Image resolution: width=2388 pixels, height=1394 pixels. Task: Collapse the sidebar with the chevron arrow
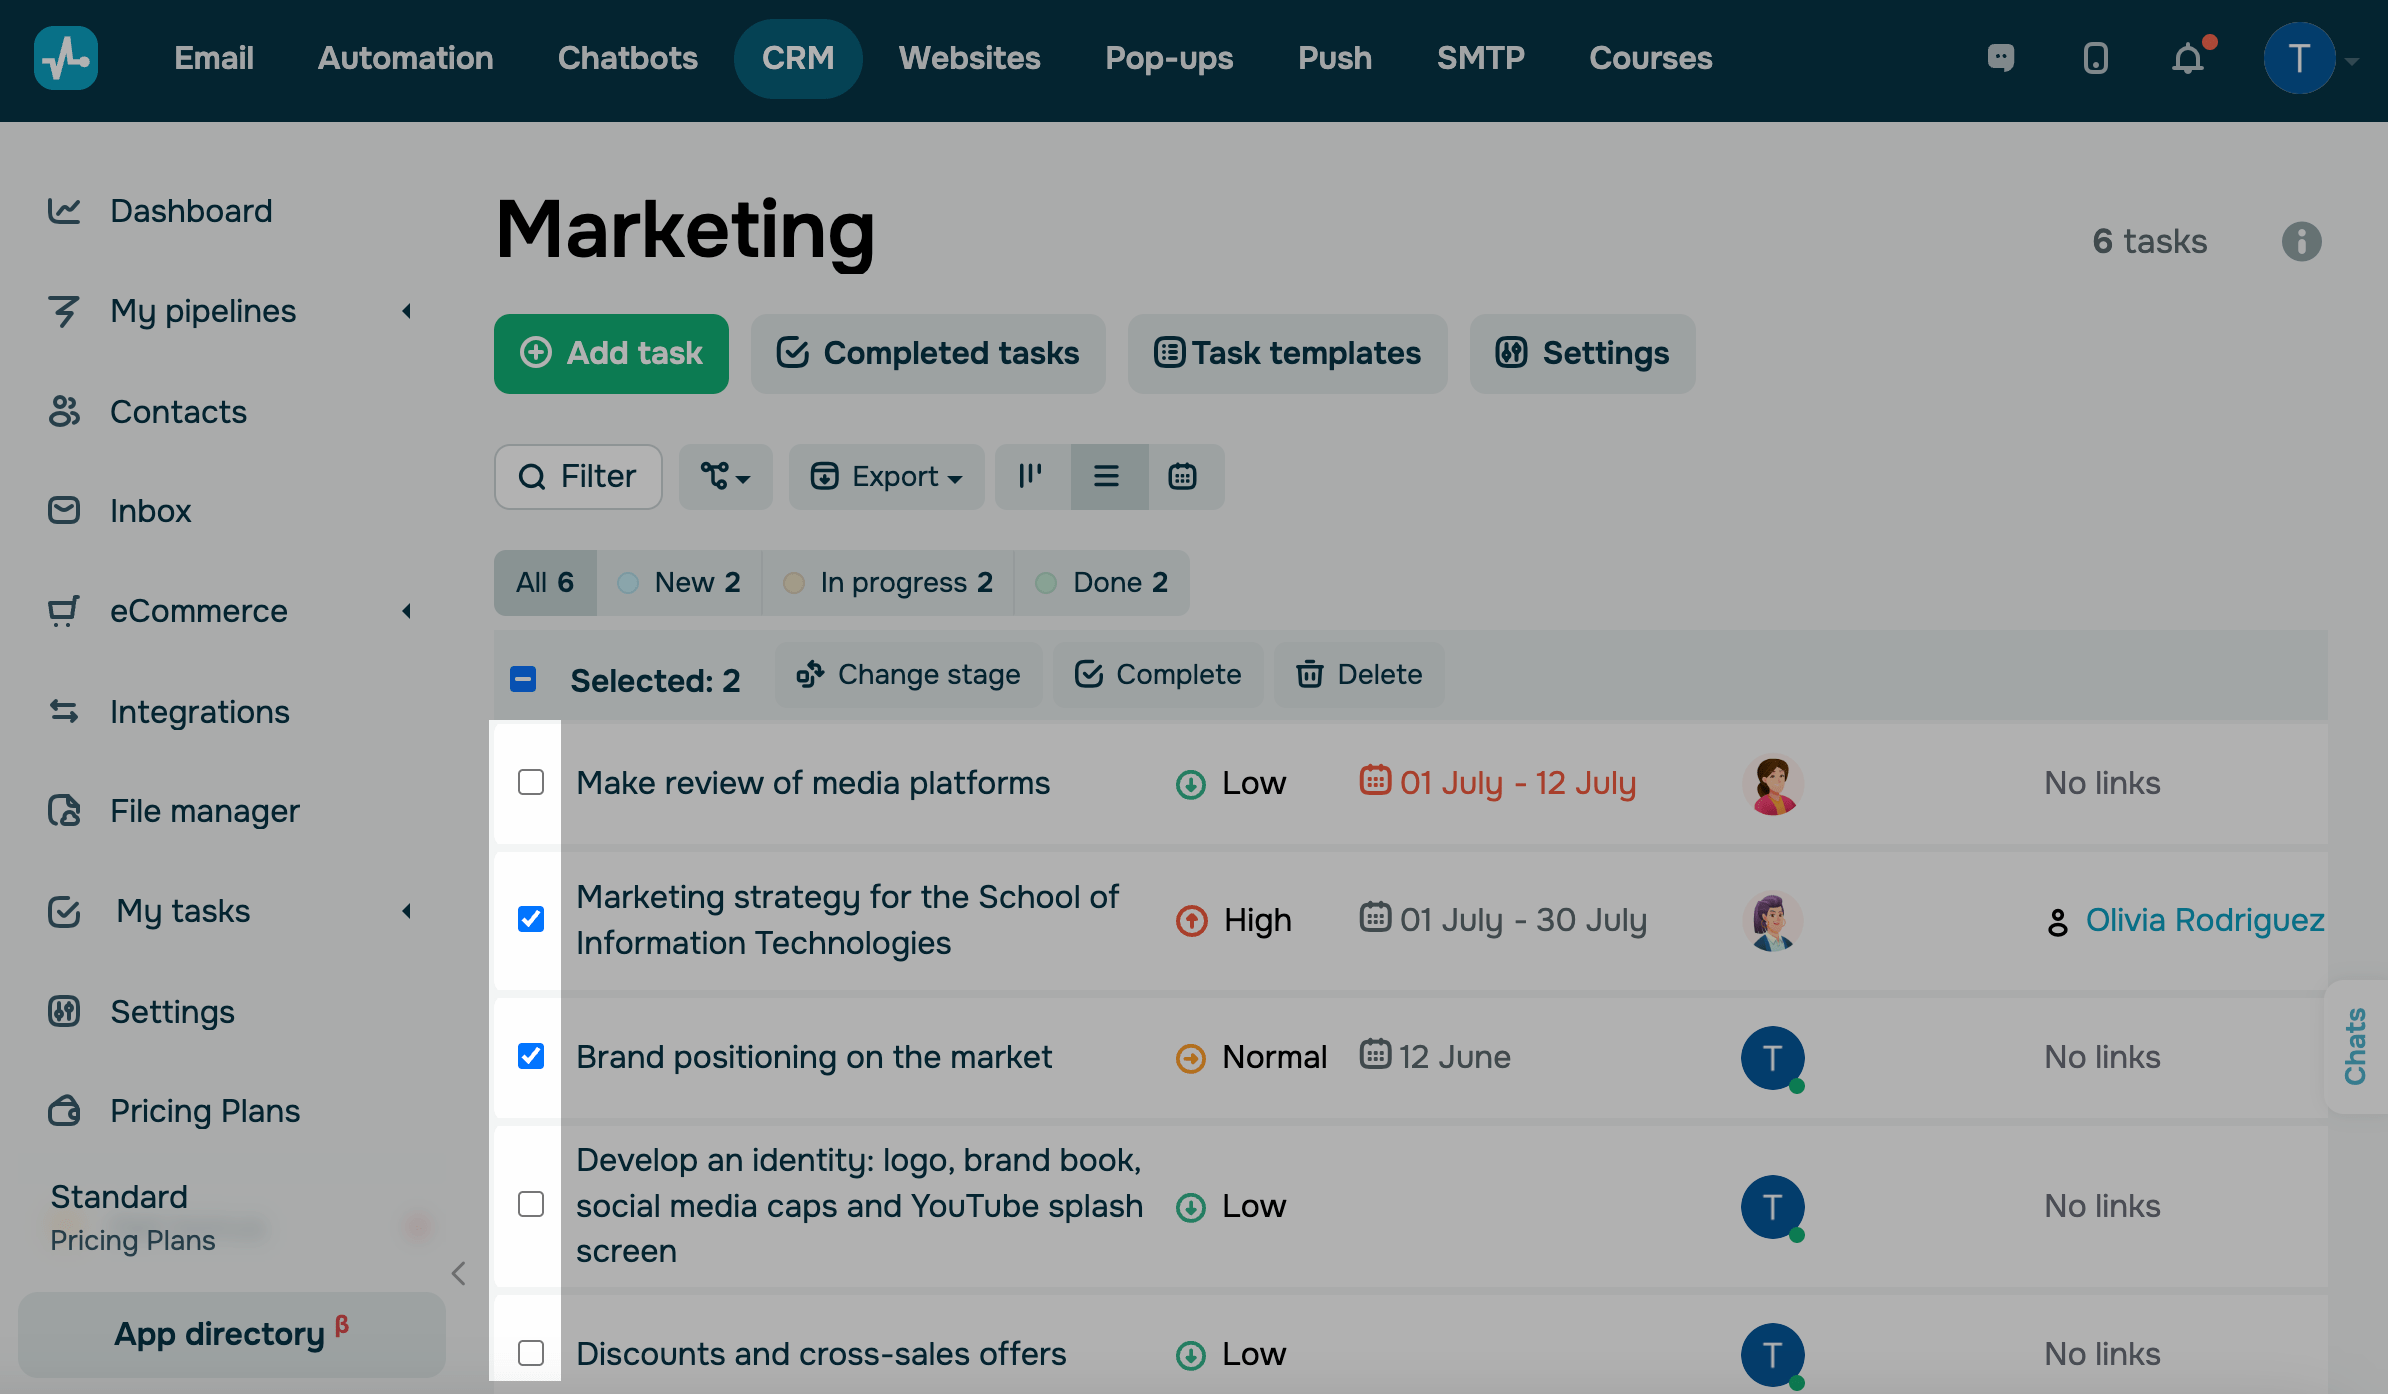[x=459, y=1273]
